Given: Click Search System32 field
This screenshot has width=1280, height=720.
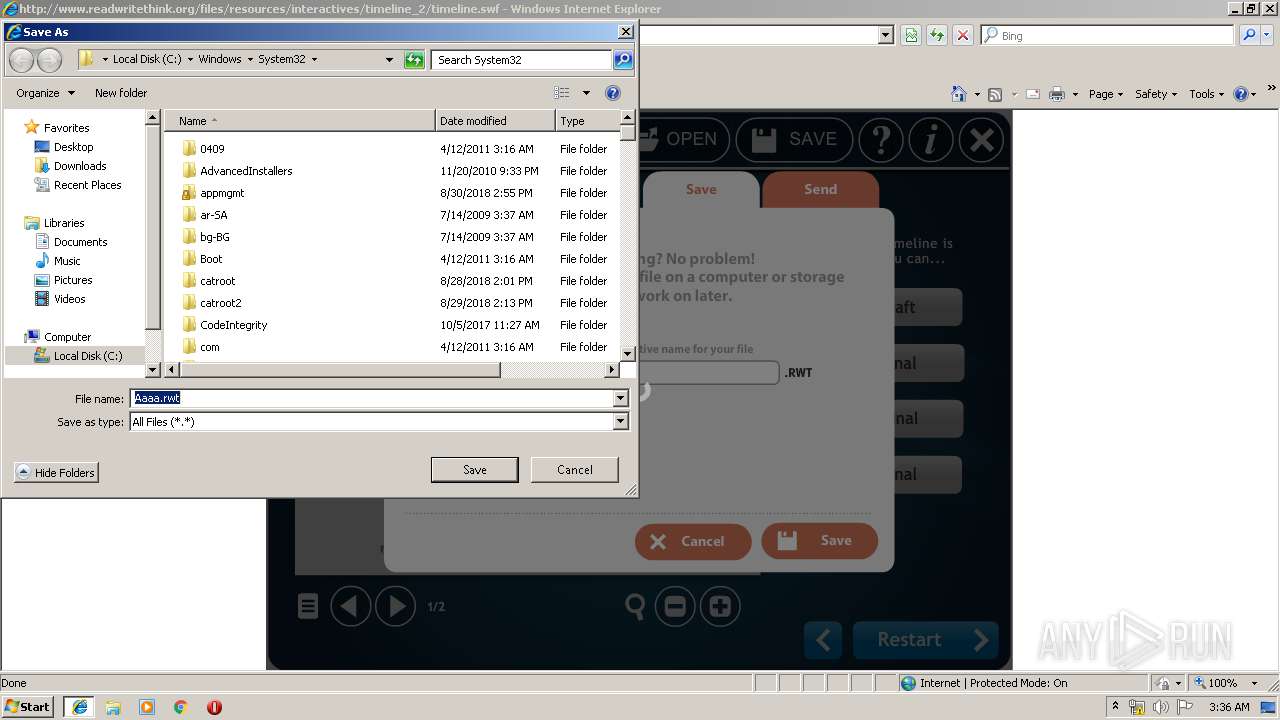Looking at the screenshot, I should pyautogui.click(x=522, y=60).
